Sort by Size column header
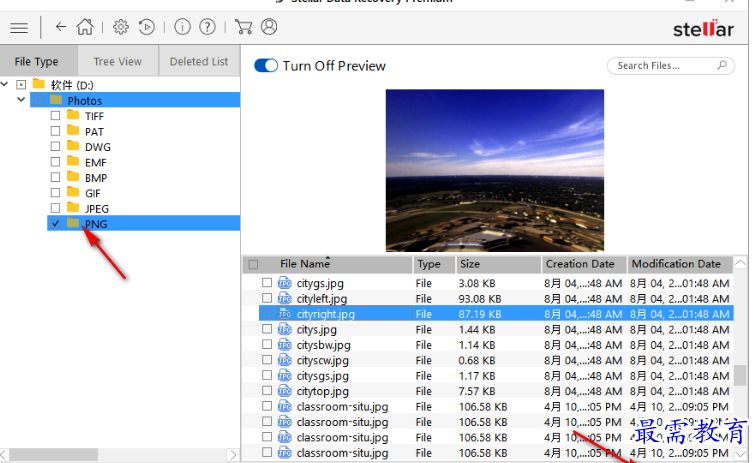Image resolution: width=756 pixels, height=463 pixels. [499, 264]
